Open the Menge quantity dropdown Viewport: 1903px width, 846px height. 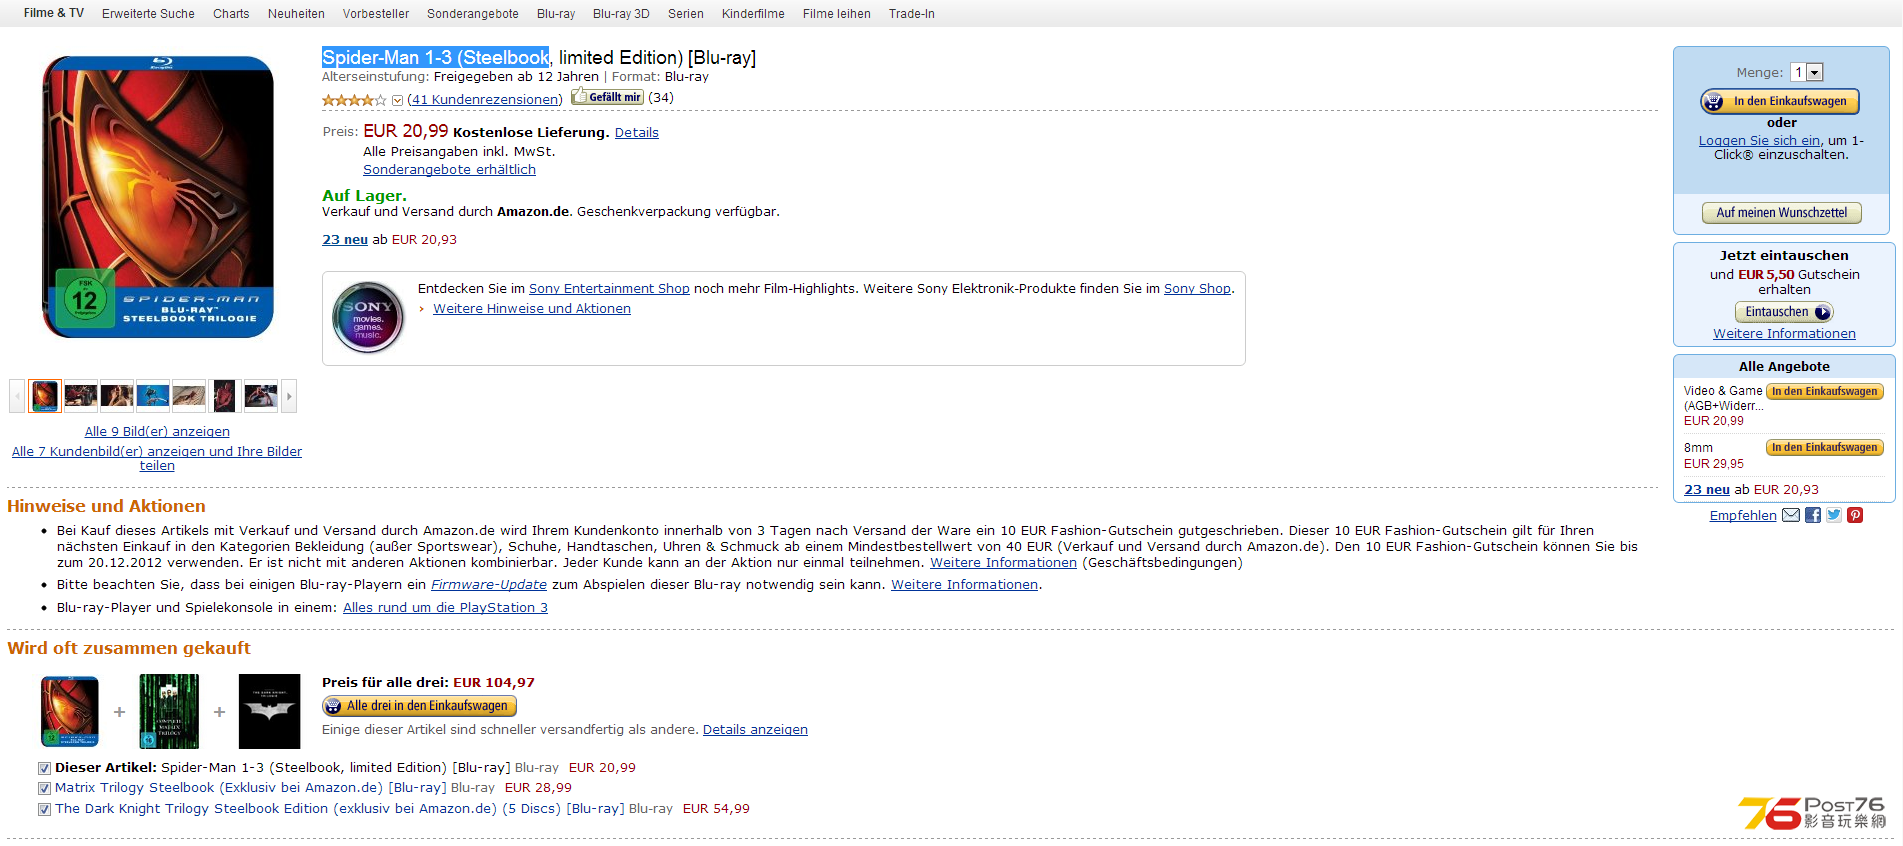(1807, 72)
